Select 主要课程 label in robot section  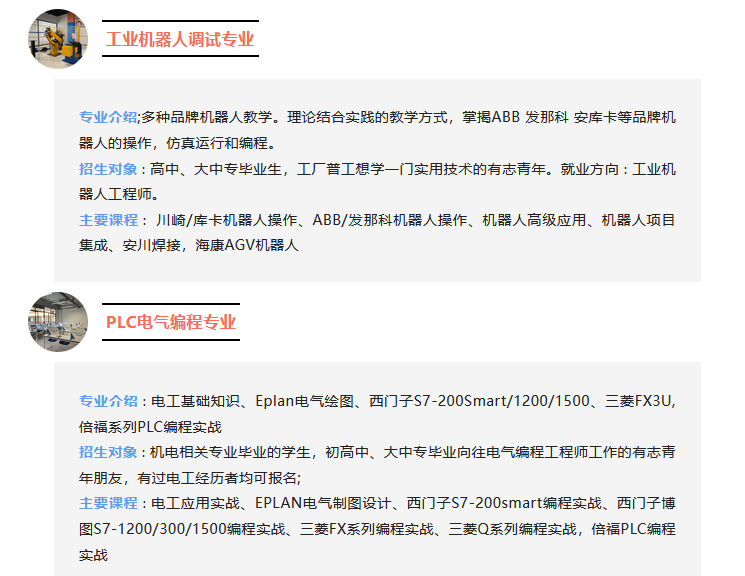pyautogui.click(x=108, y=219)
